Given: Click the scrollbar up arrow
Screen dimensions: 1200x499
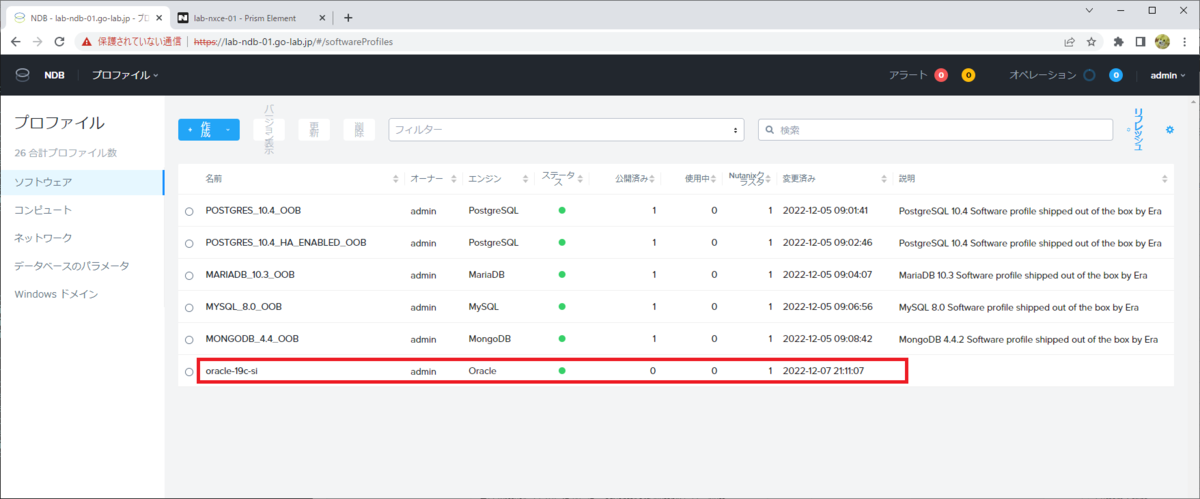Looking at the screenshot, I should point(1193,100).
